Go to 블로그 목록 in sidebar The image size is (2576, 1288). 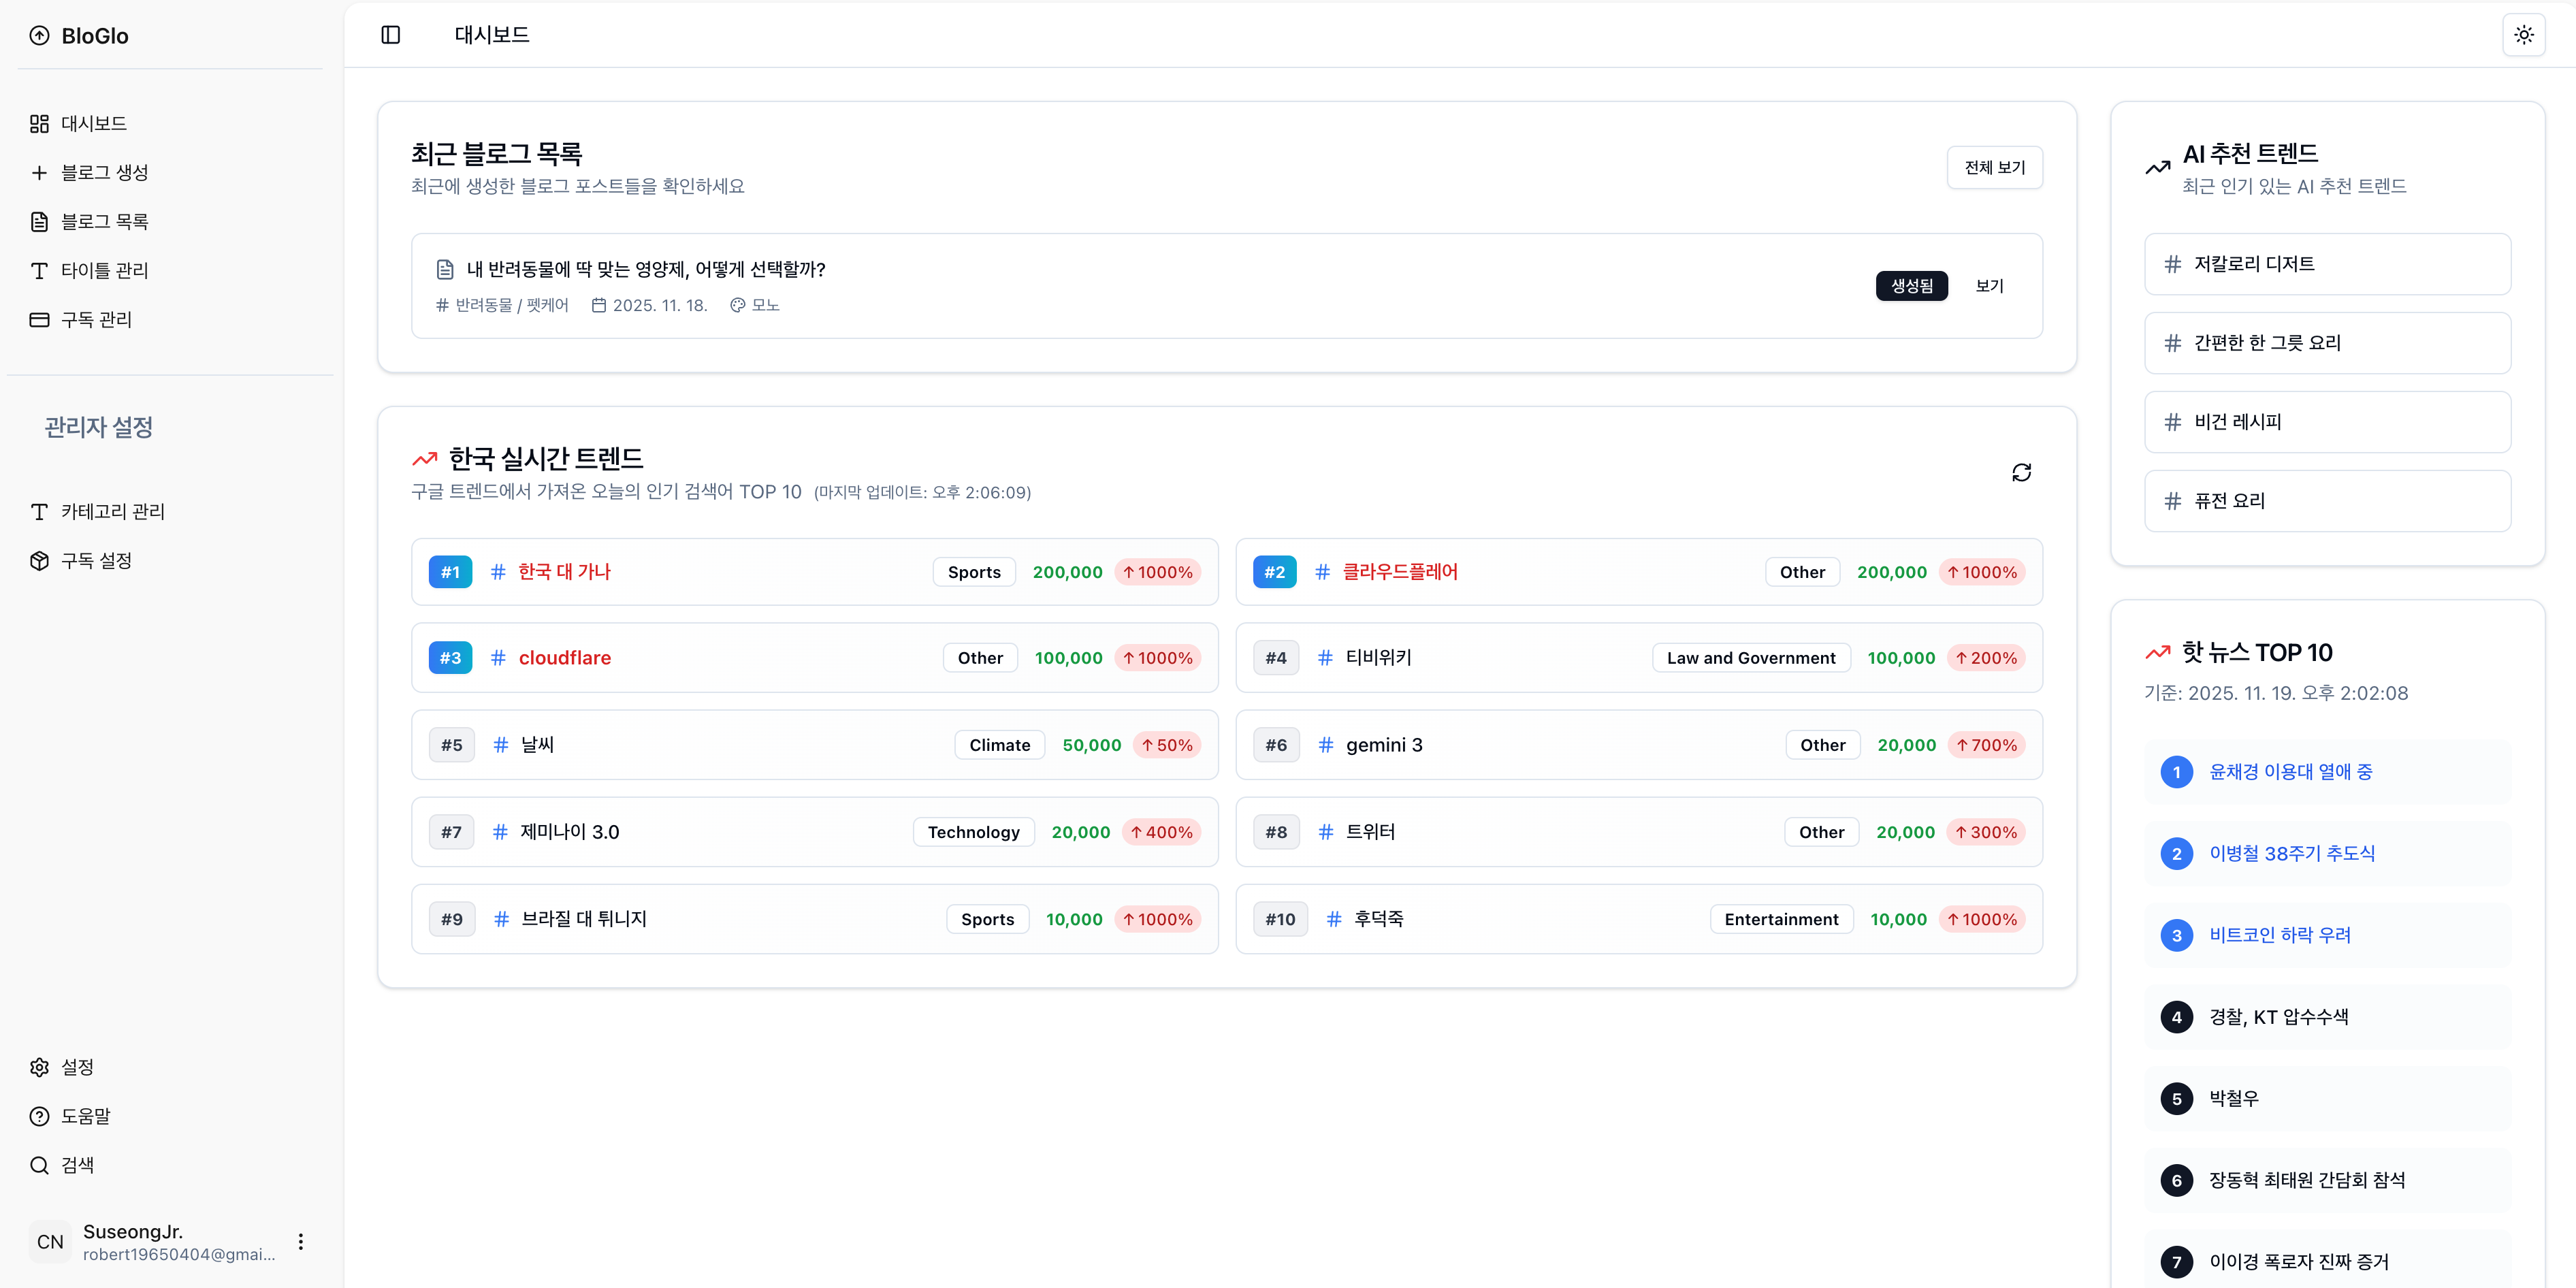tap(104, 221)
